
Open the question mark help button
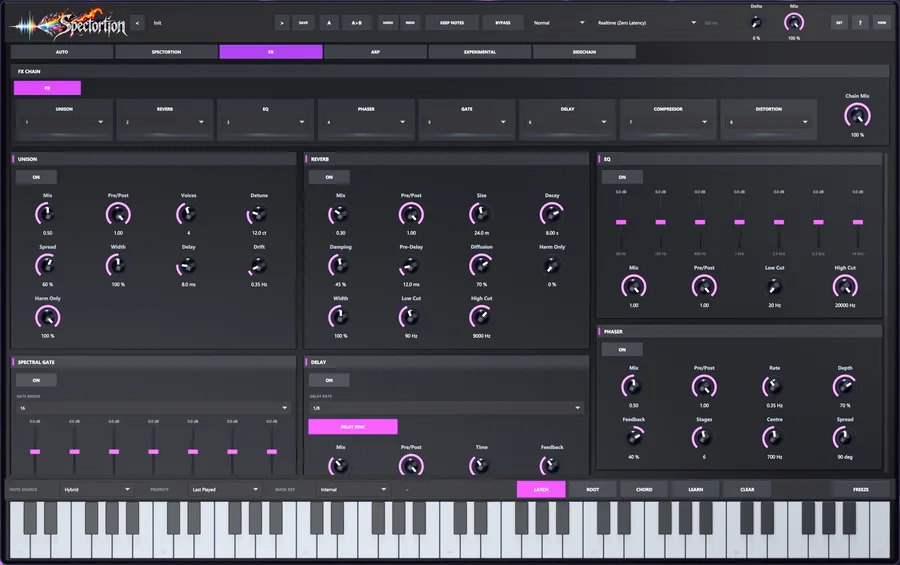[860, 23]
